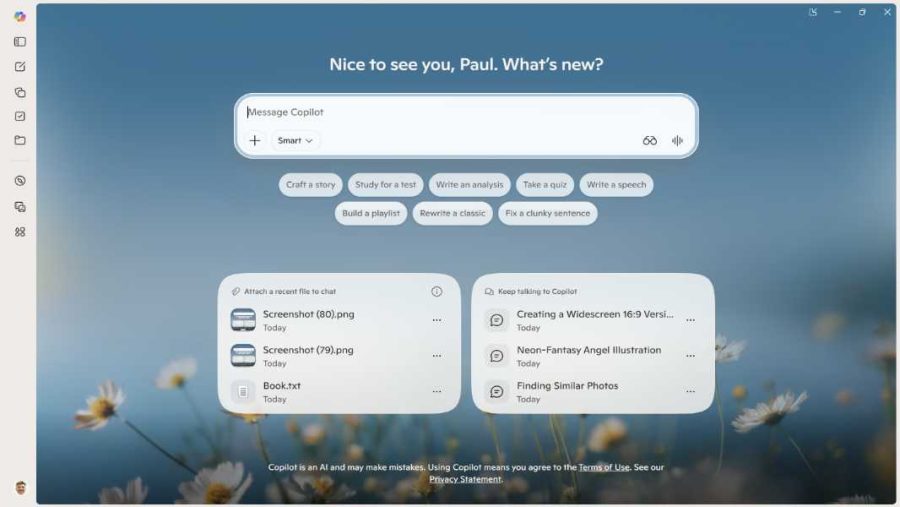
Task: Open the compass discover icon in sidebar
Action: pos(20,181)
